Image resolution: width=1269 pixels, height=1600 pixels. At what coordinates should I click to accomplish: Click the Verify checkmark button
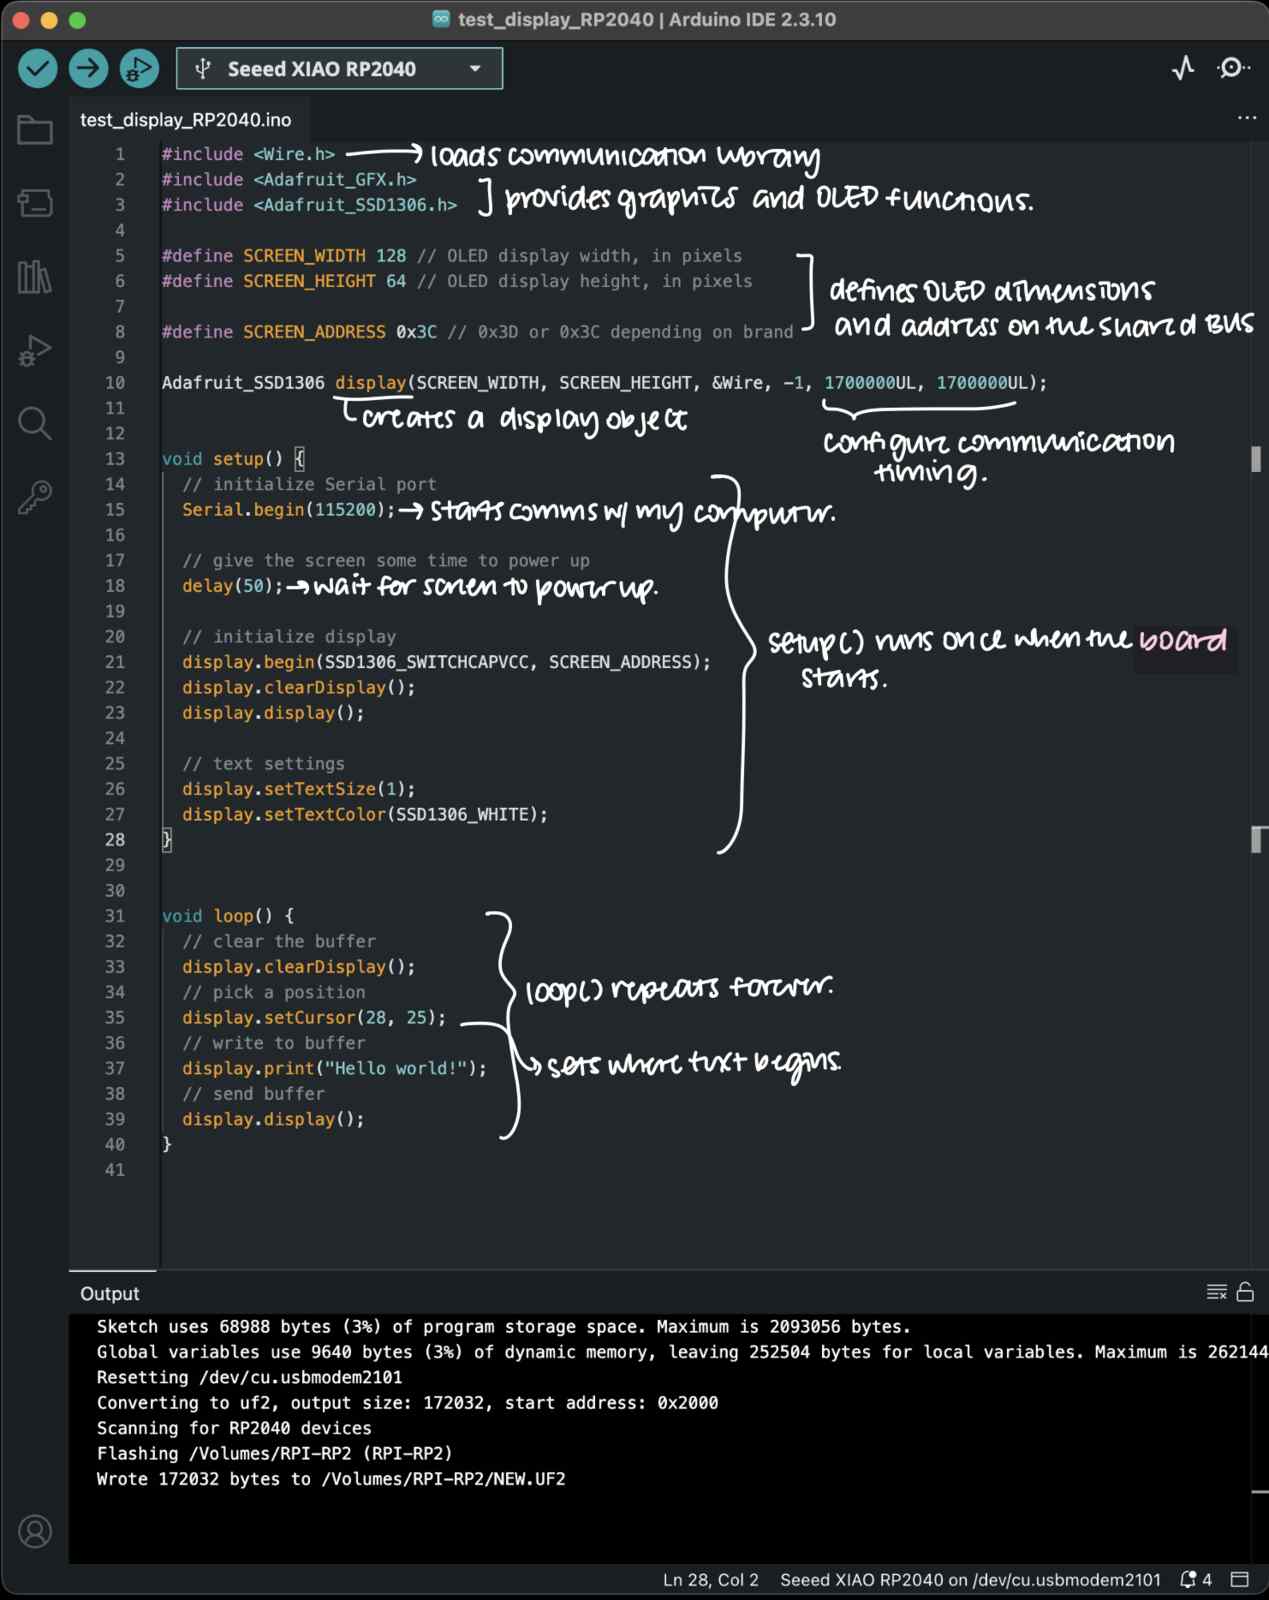pyautogui.click(x=38, y=68)
